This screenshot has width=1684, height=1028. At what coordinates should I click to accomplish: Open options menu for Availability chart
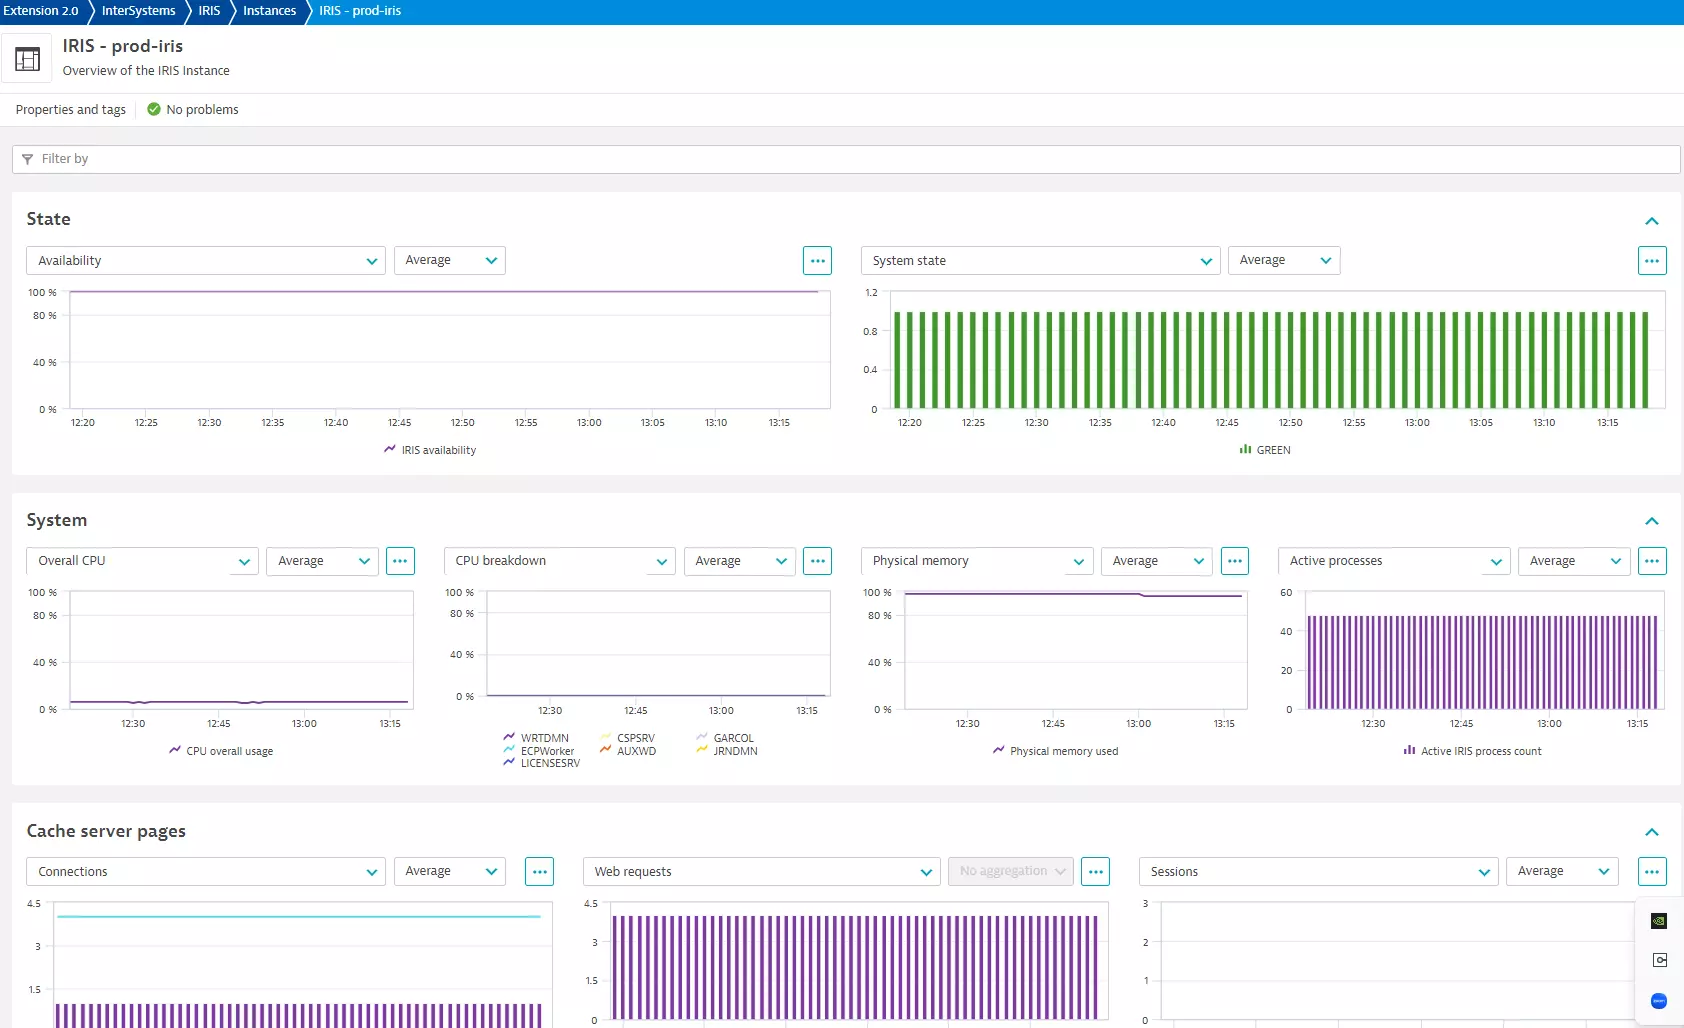(x=817, y=260)
